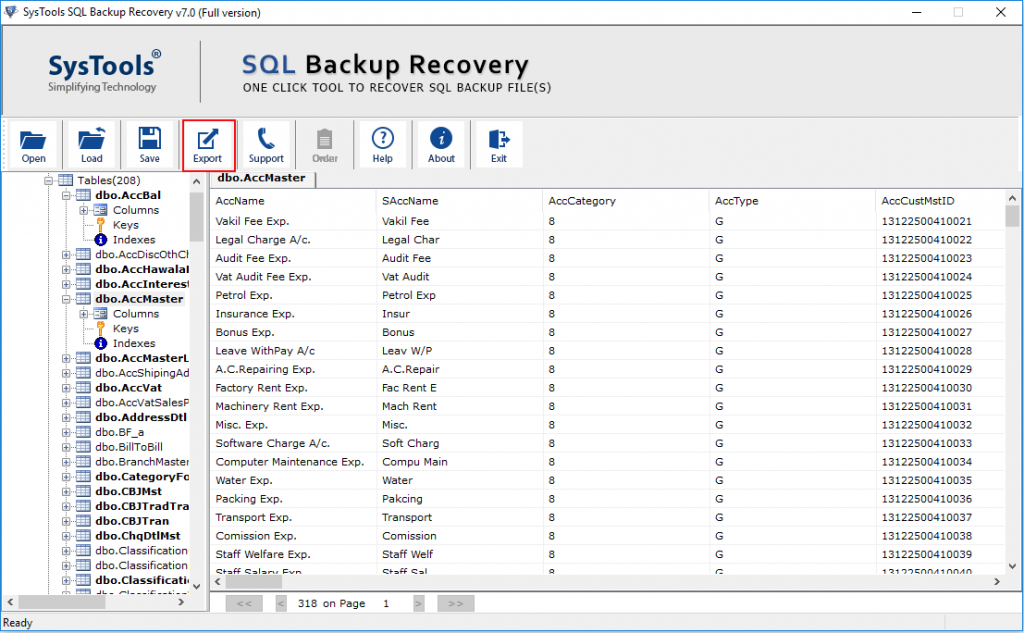The image size is (1024, 633).
Task: Click tree panel horizontal scroll right arrow
Action: (181, 602)
